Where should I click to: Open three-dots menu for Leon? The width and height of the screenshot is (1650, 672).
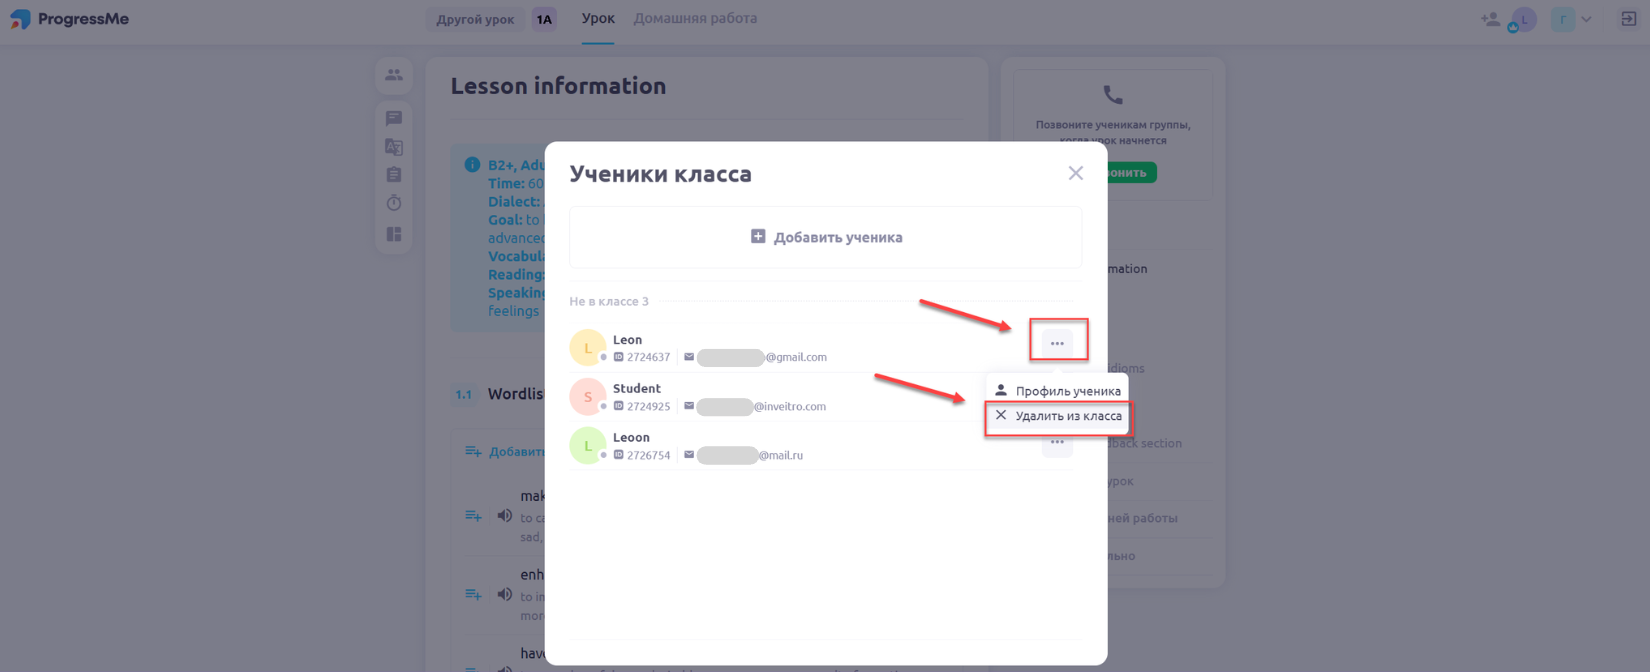[x=1057, y=344]
